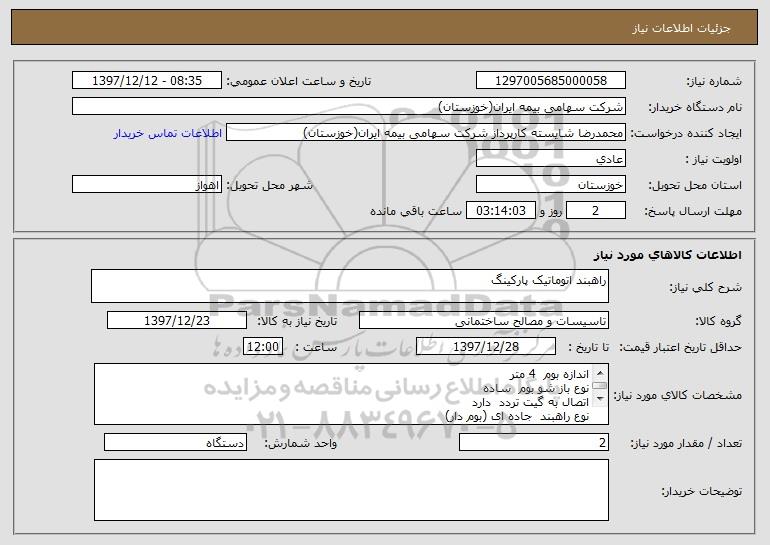
Task: Click the ایجاد کننده درخواست field
Action: pyautogui.click(x=426, y=133)
